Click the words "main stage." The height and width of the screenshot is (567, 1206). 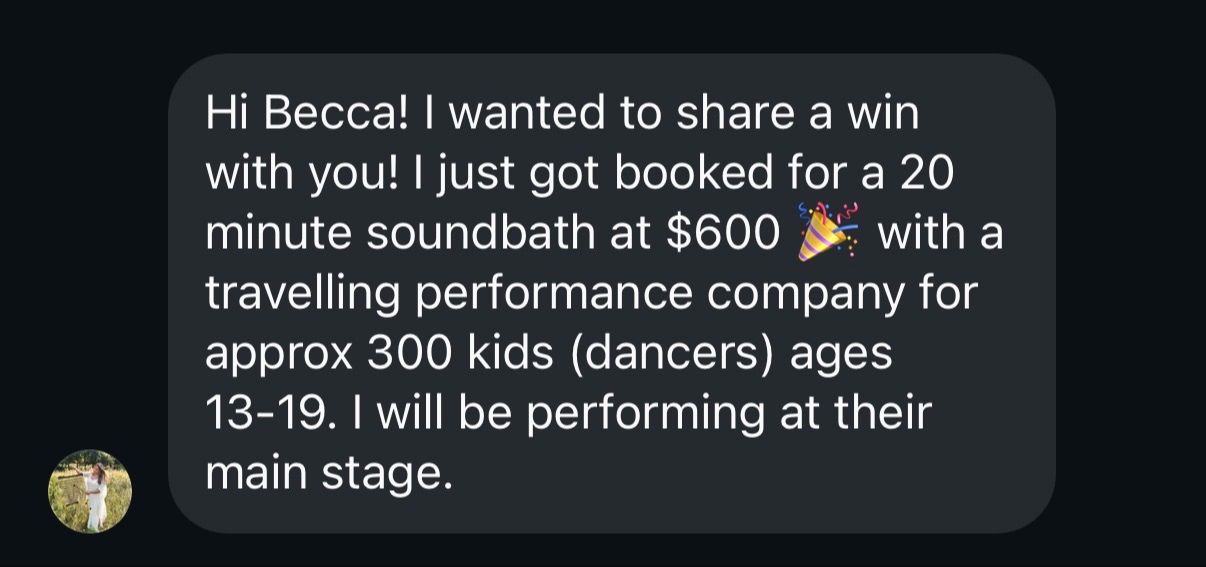[x=323, y=474]
